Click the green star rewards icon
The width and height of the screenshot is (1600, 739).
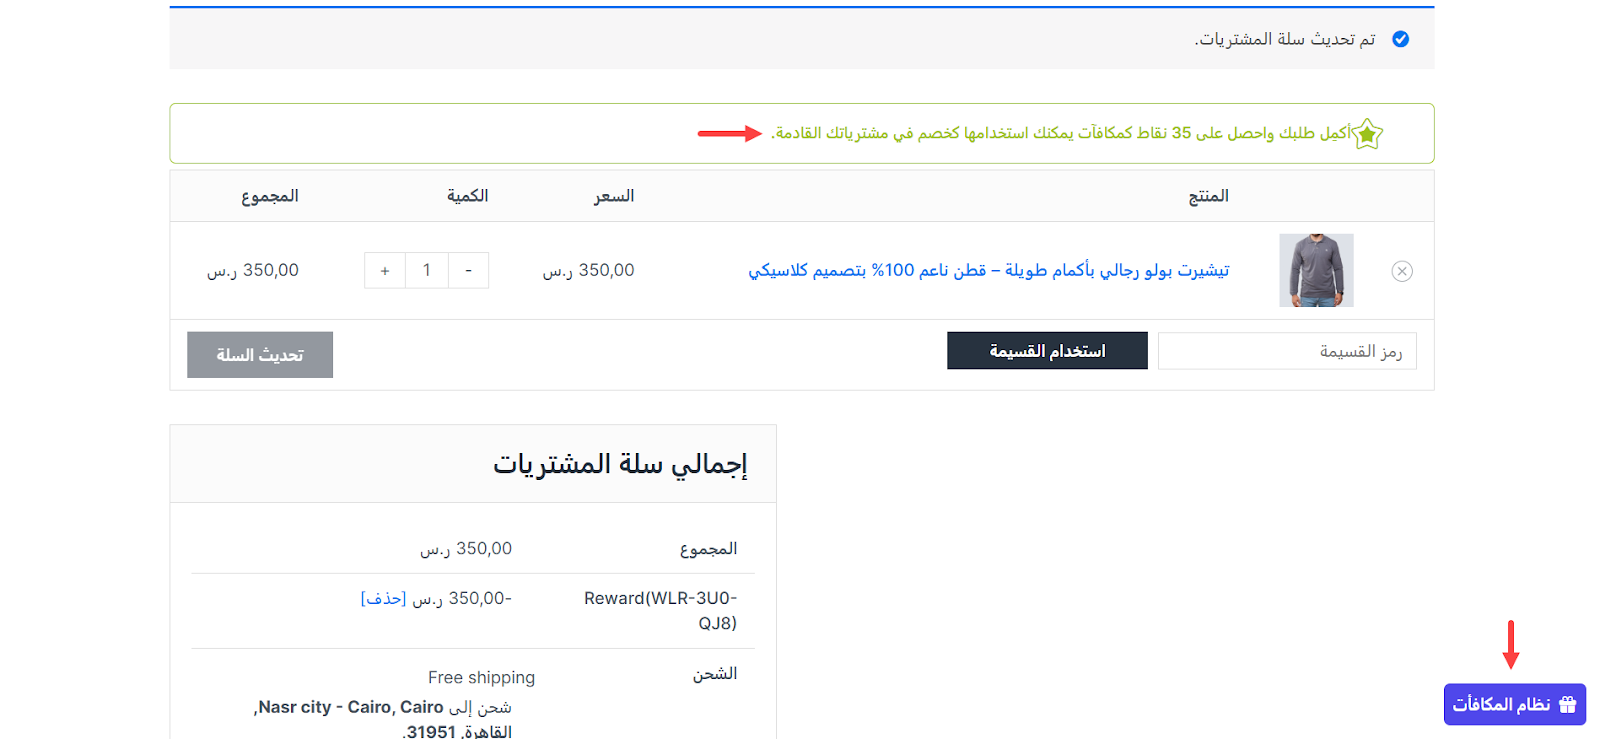tap(1367, 134)
